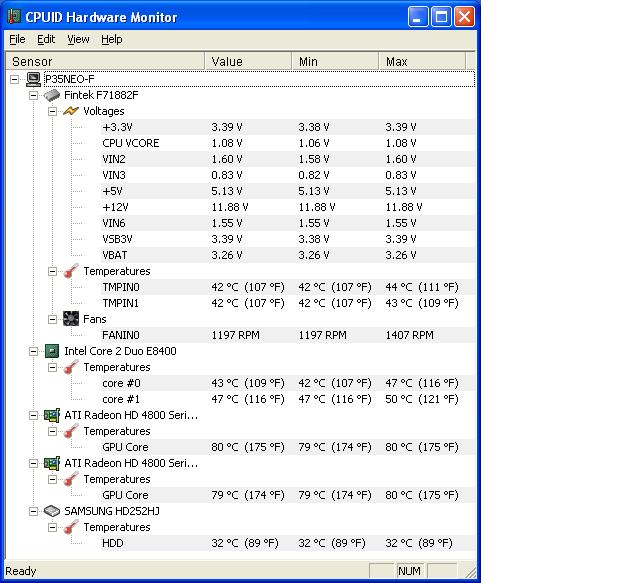Viewport: 640px width, 583px height.
Task: Click the window resize grip corner
Action: tap(470, 572)
